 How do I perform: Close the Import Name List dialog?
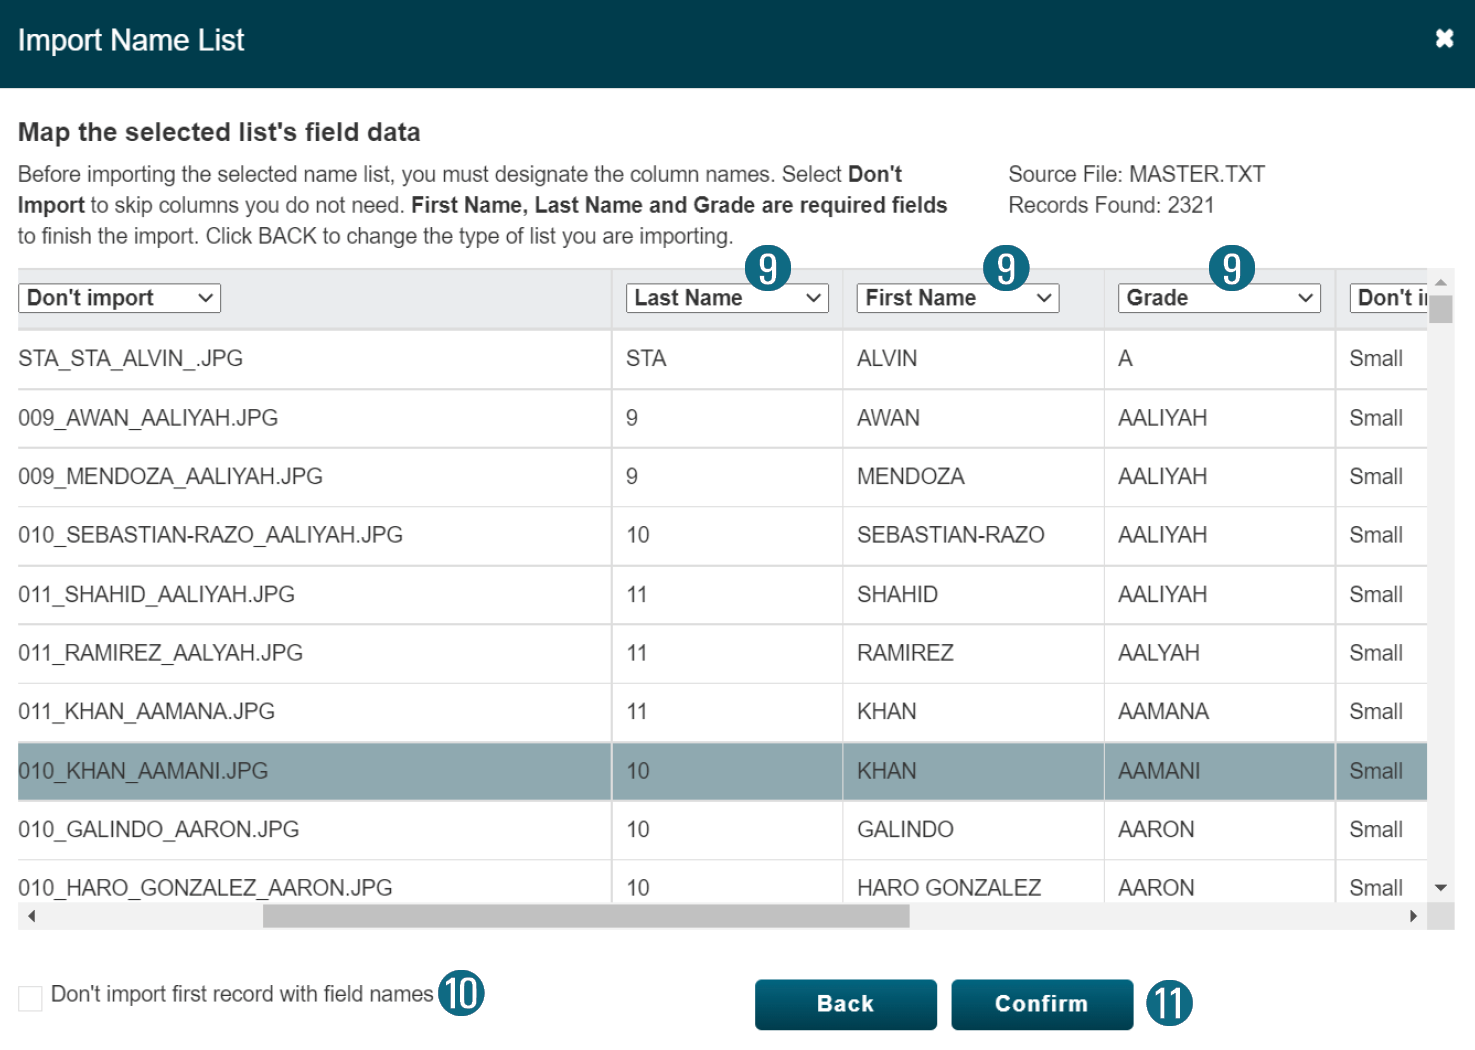pos(1444,39)
